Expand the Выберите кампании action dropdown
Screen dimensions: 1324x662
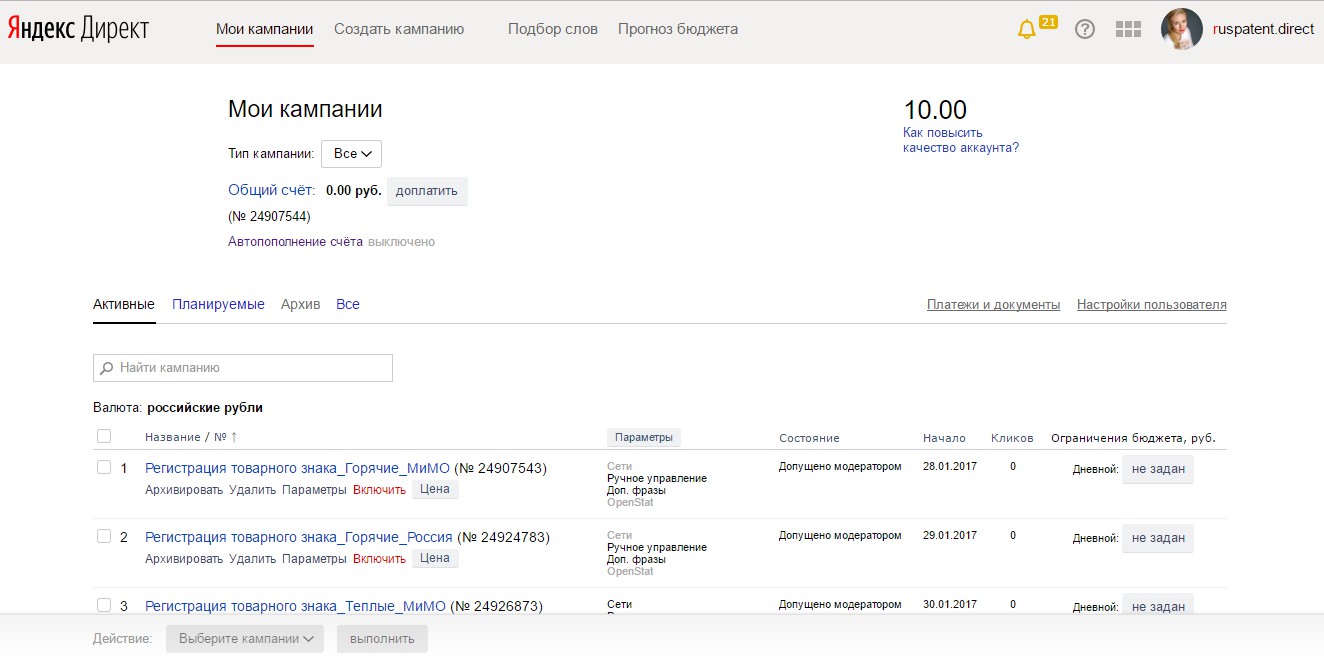pyautogui.click(x=245, y=639)
